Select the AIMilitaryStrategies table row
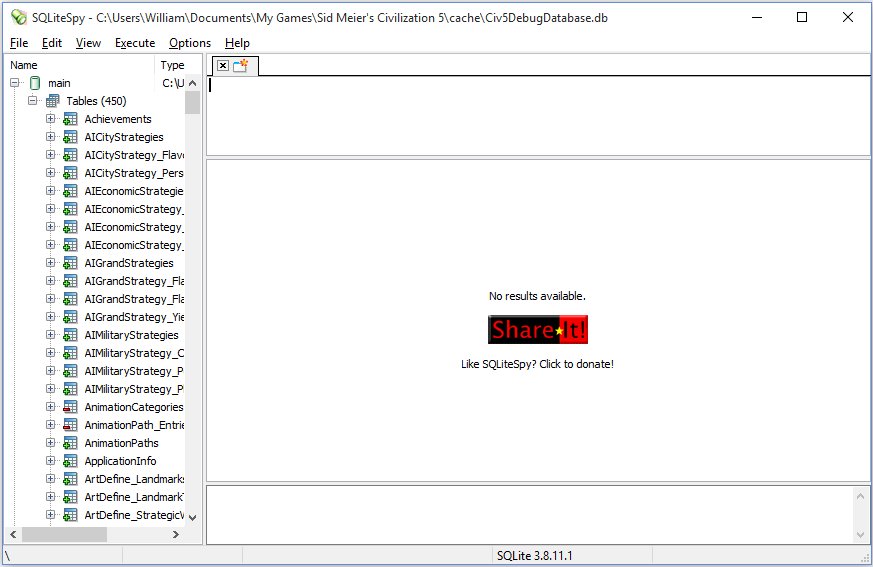 [131, 335]
